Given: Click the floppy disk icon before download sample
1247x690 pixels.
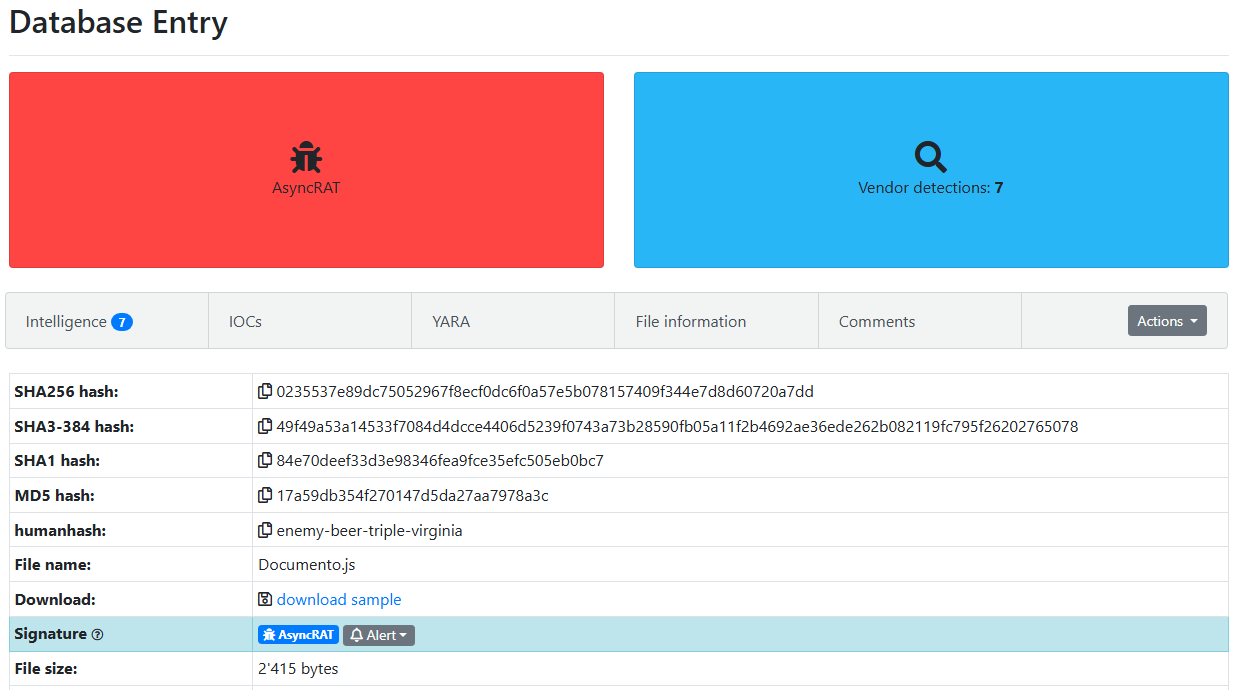Looking at the screenshot, I should click(265, 599).
